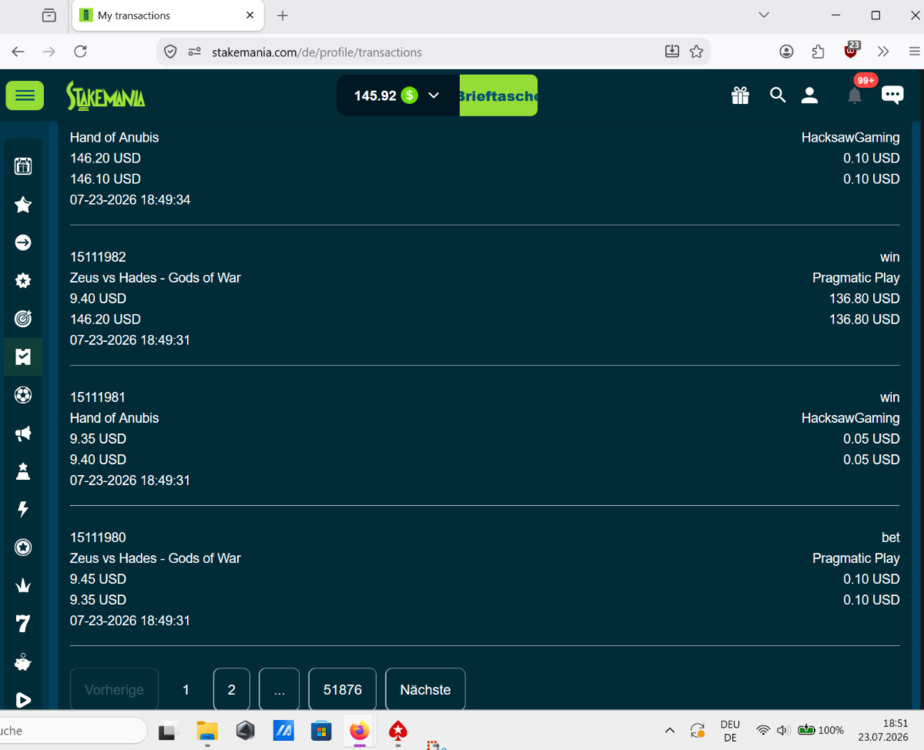Open the green hamburger menu
This screenshot has width=924, height=750.
click(x=25, y=95)
